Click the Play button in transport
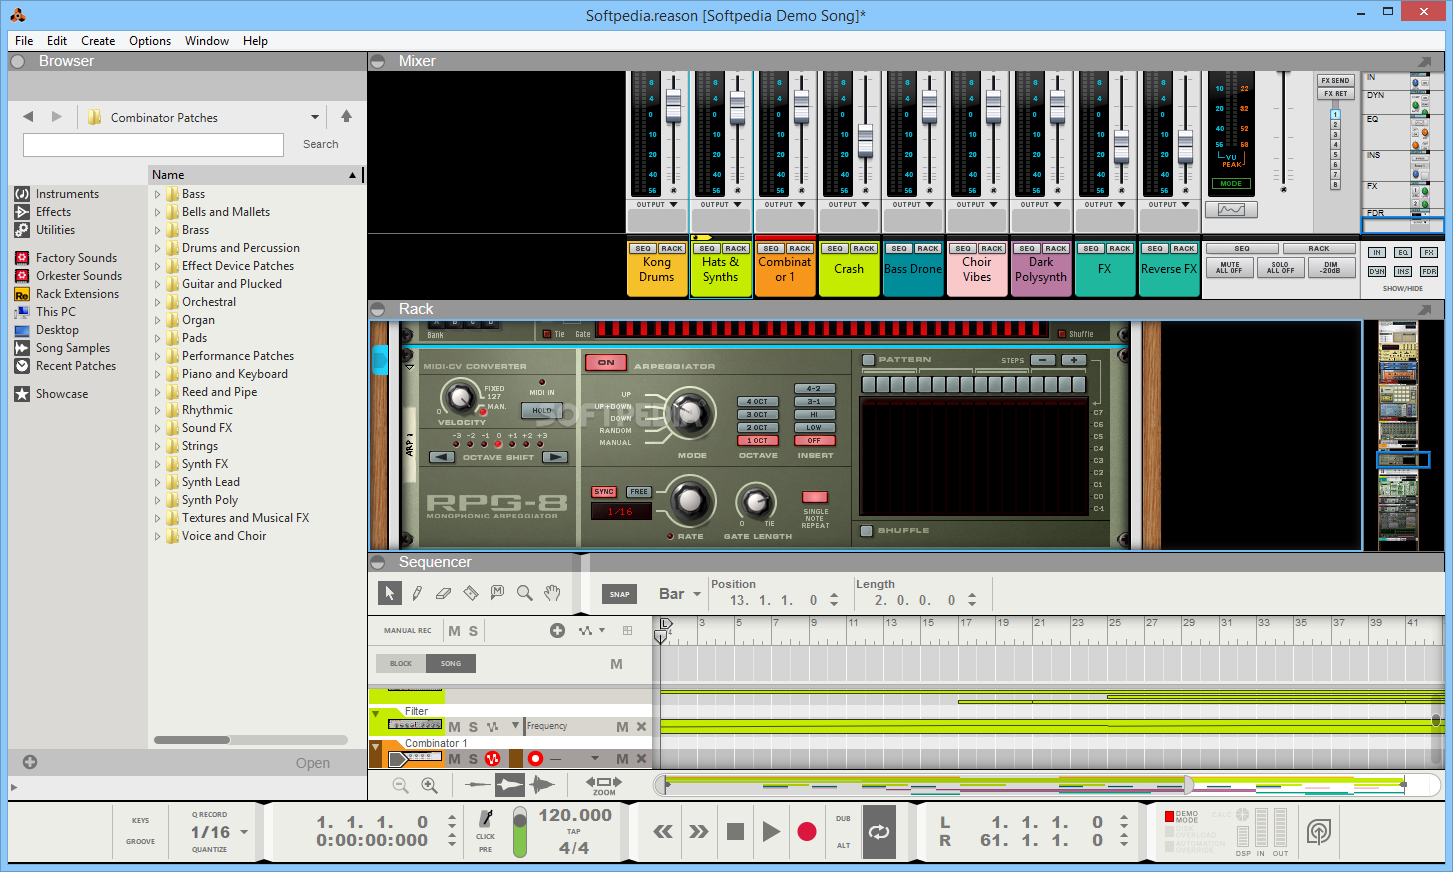Screen dimensions: 1453x872 click(x=771, y=831)
